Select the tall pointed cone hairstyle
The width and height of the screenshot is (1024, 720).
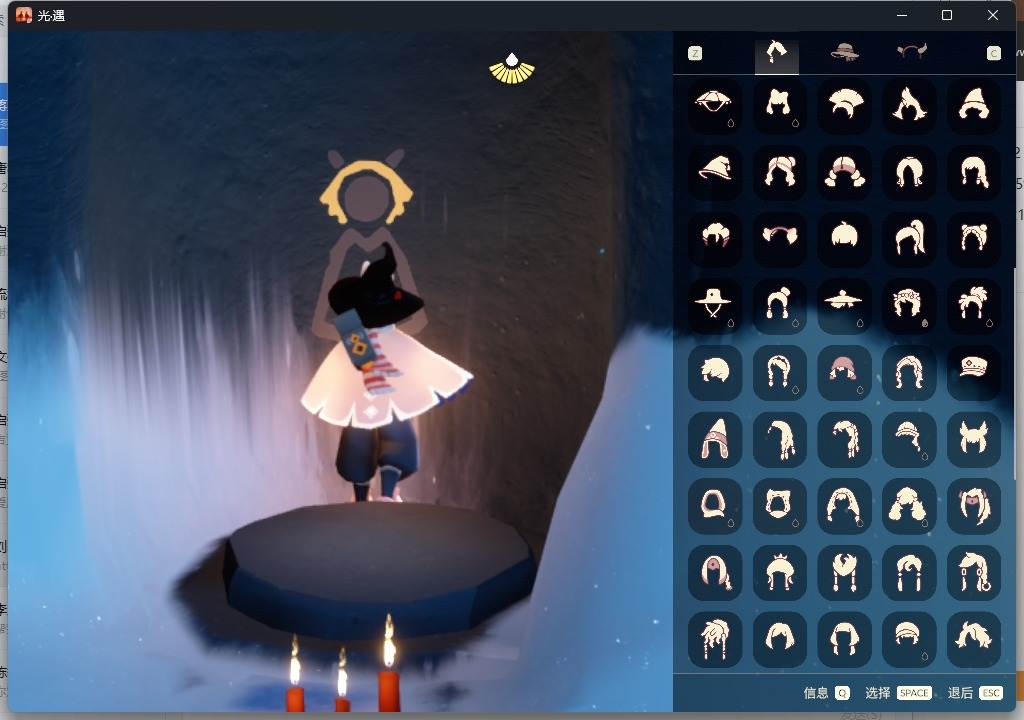[x=974, y=106]
